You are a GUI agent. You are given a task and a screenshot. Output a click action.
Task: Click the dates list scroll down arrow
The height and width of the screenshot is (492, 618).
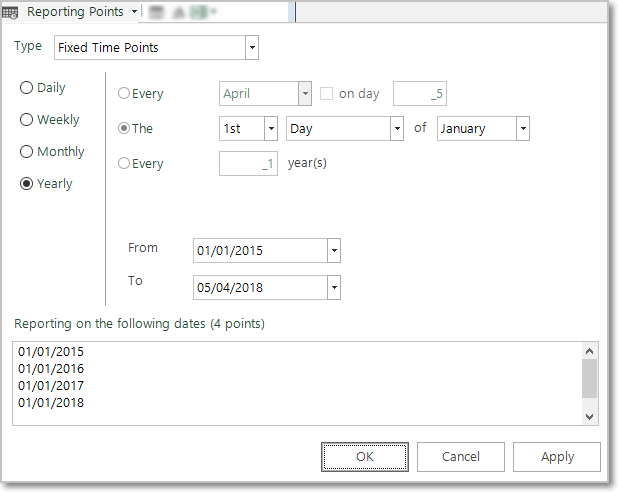pos(590,416)
